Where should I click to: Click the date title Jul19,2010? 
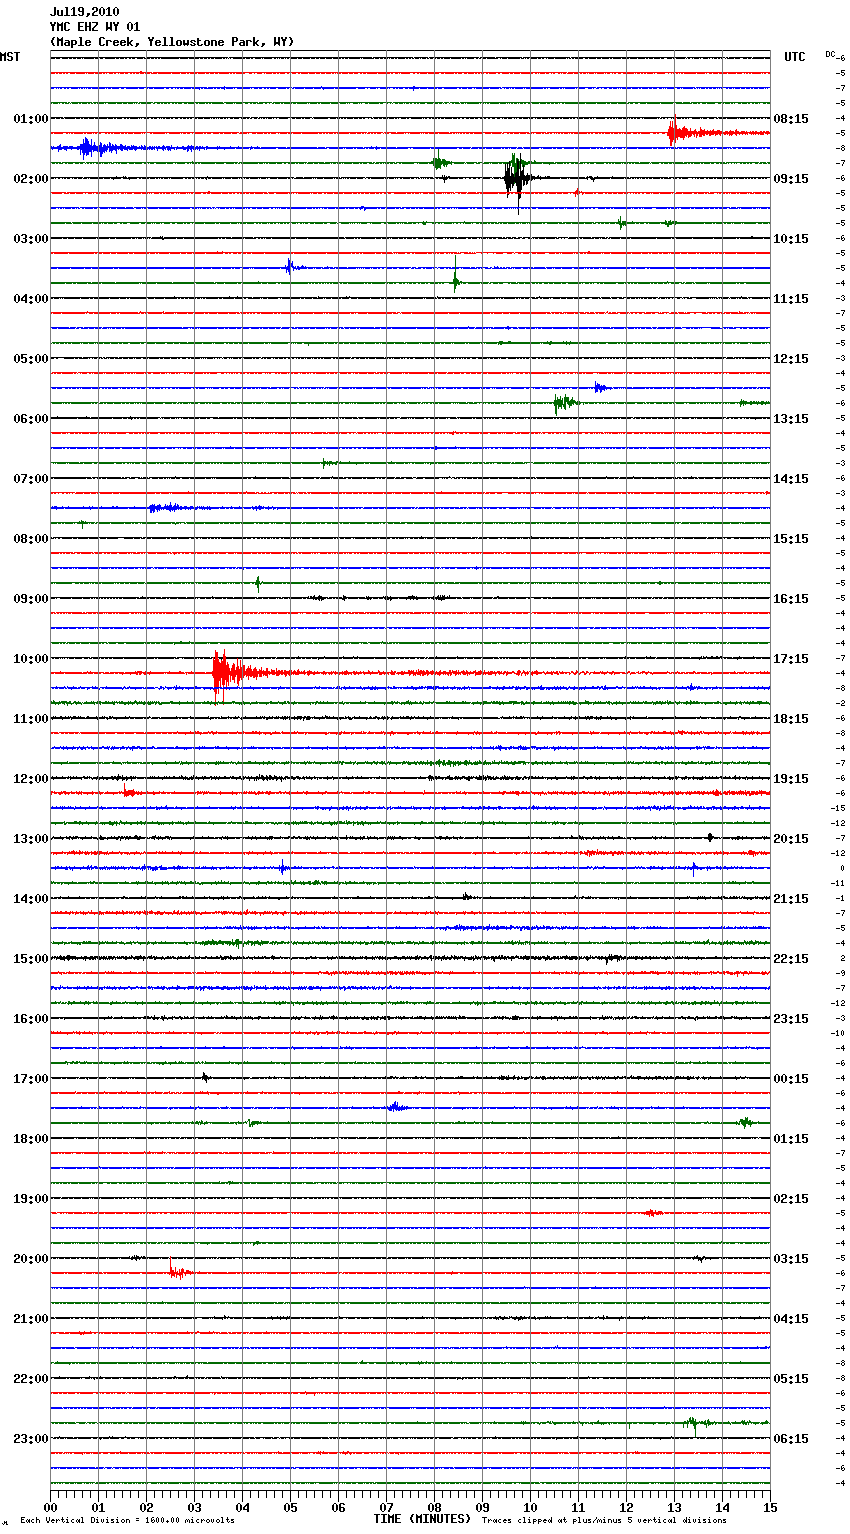tap(84, 12)
